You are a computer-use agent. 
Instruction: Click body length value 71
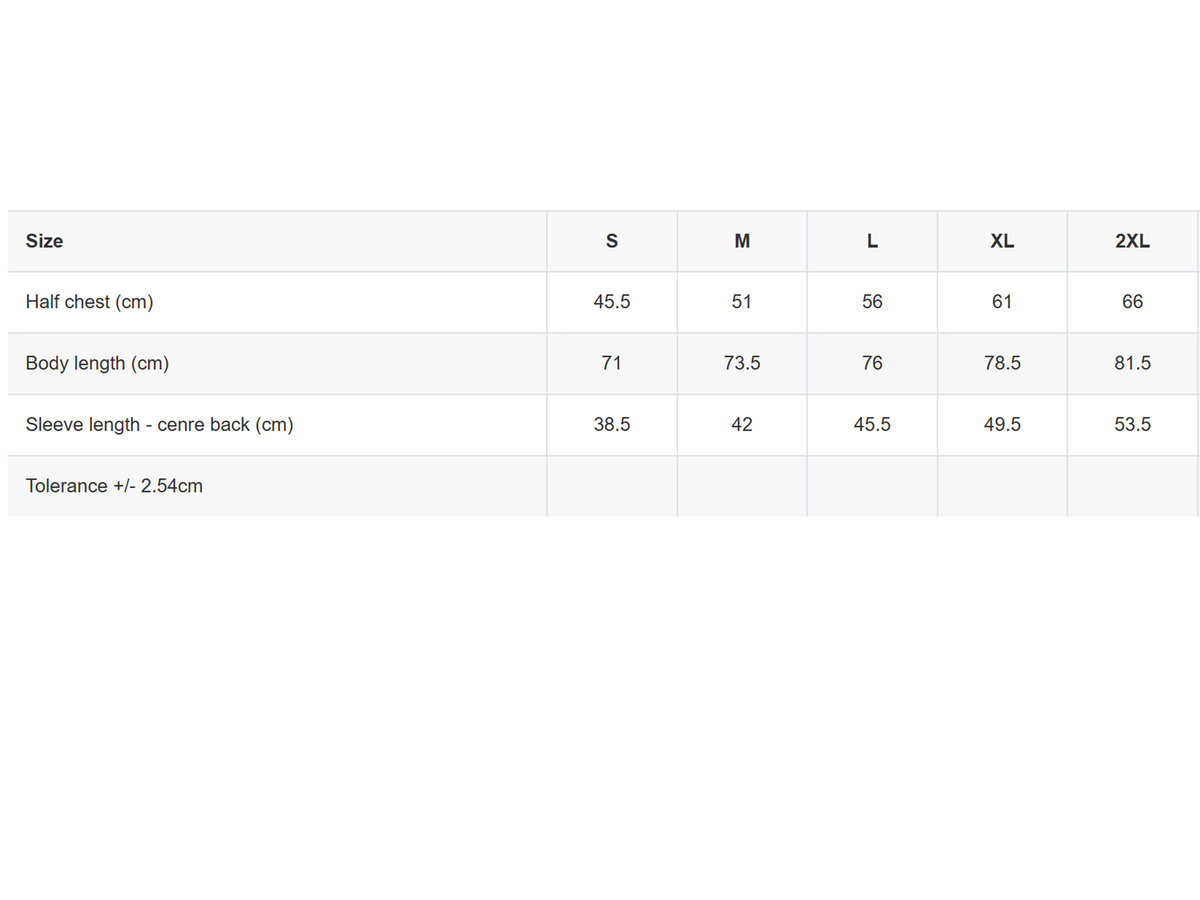click(x=612, y=363)
